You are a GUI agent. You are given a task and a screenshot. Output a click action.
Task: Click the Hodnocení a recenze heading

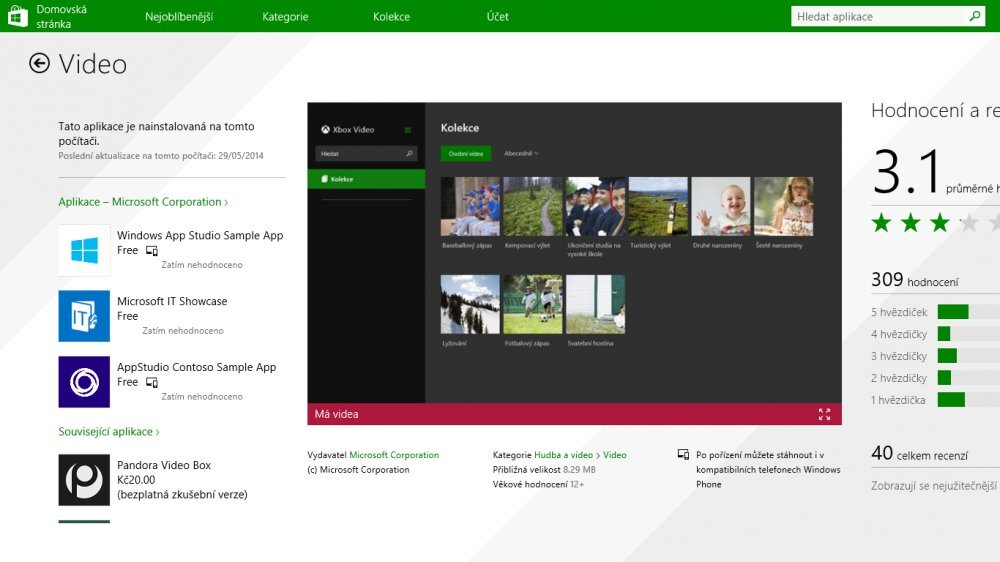(935, 110)
